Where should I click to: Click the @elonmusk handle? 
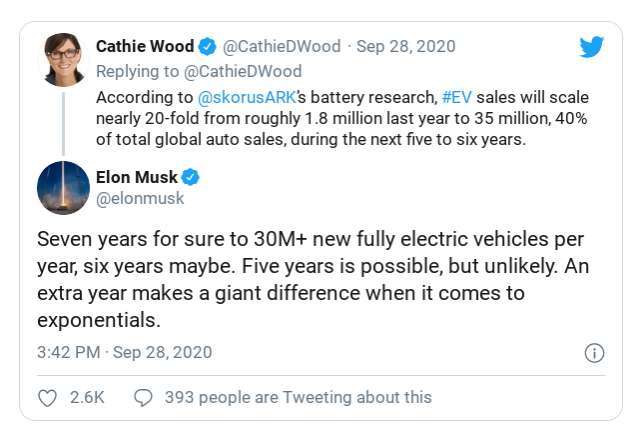tap(140, 199)
